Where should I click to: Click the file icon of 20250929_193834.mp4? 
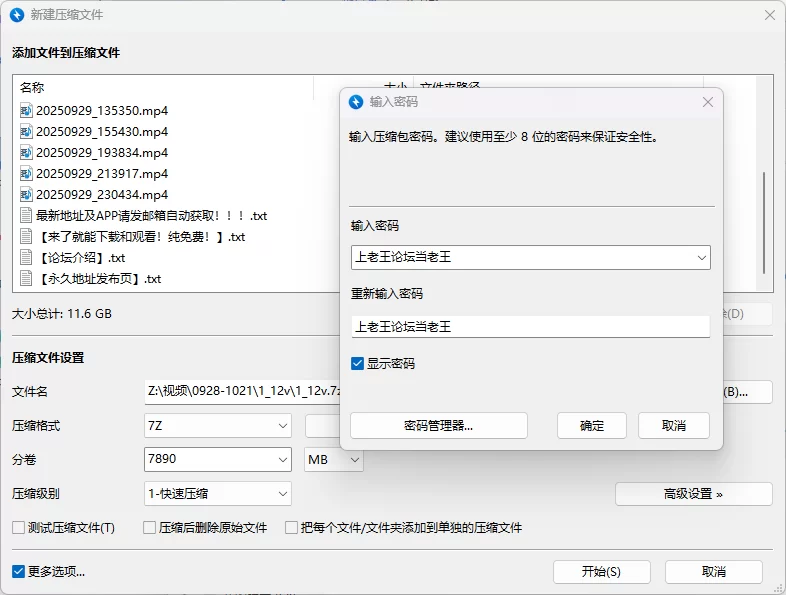pyautogui.click(x=26, y=153)
